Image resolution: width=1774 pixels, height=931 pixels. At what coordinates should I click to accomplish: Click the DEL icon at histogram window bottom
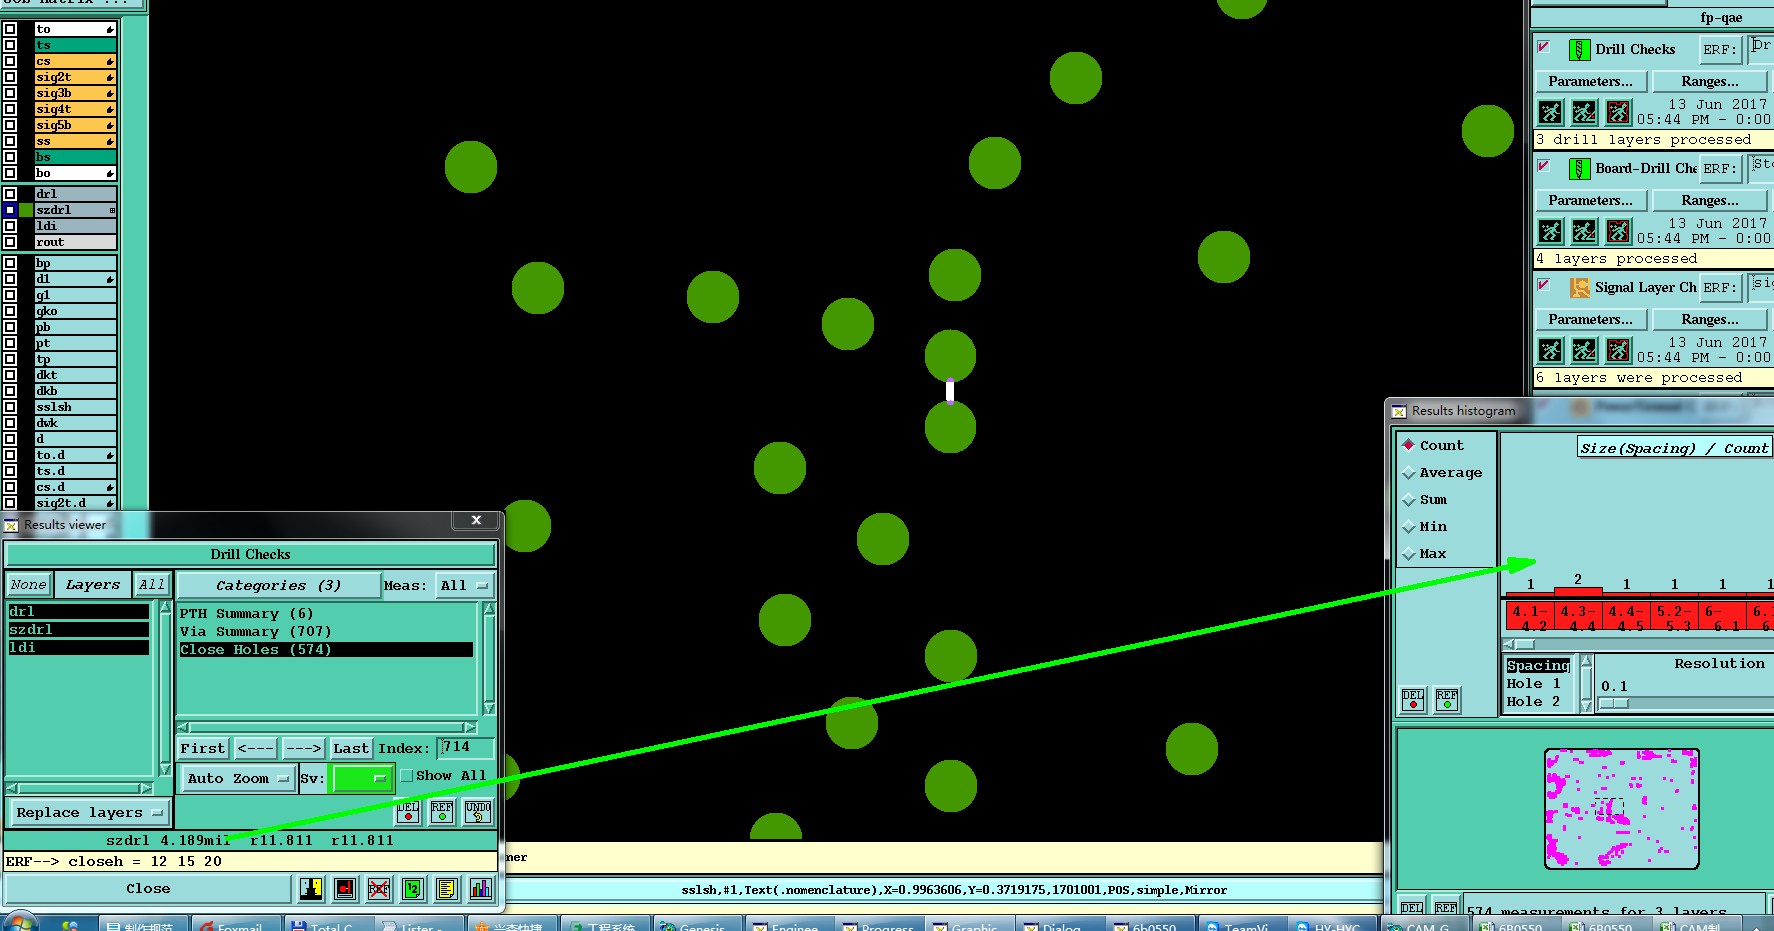(1412, 906)
